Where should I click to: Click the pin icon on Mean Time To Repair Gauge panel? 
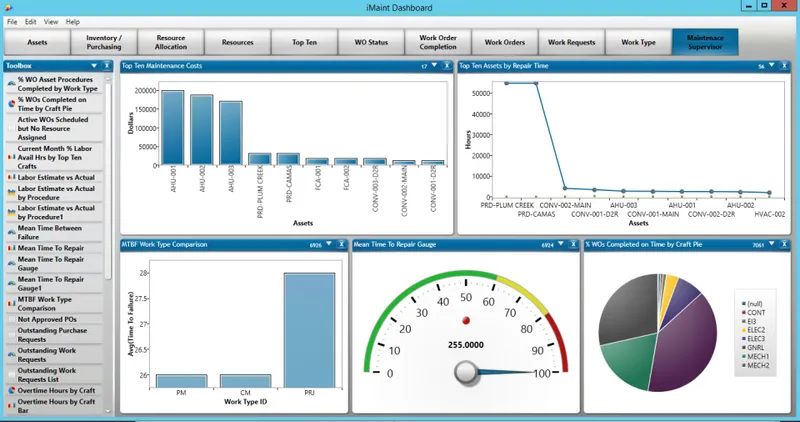[573, 245]
